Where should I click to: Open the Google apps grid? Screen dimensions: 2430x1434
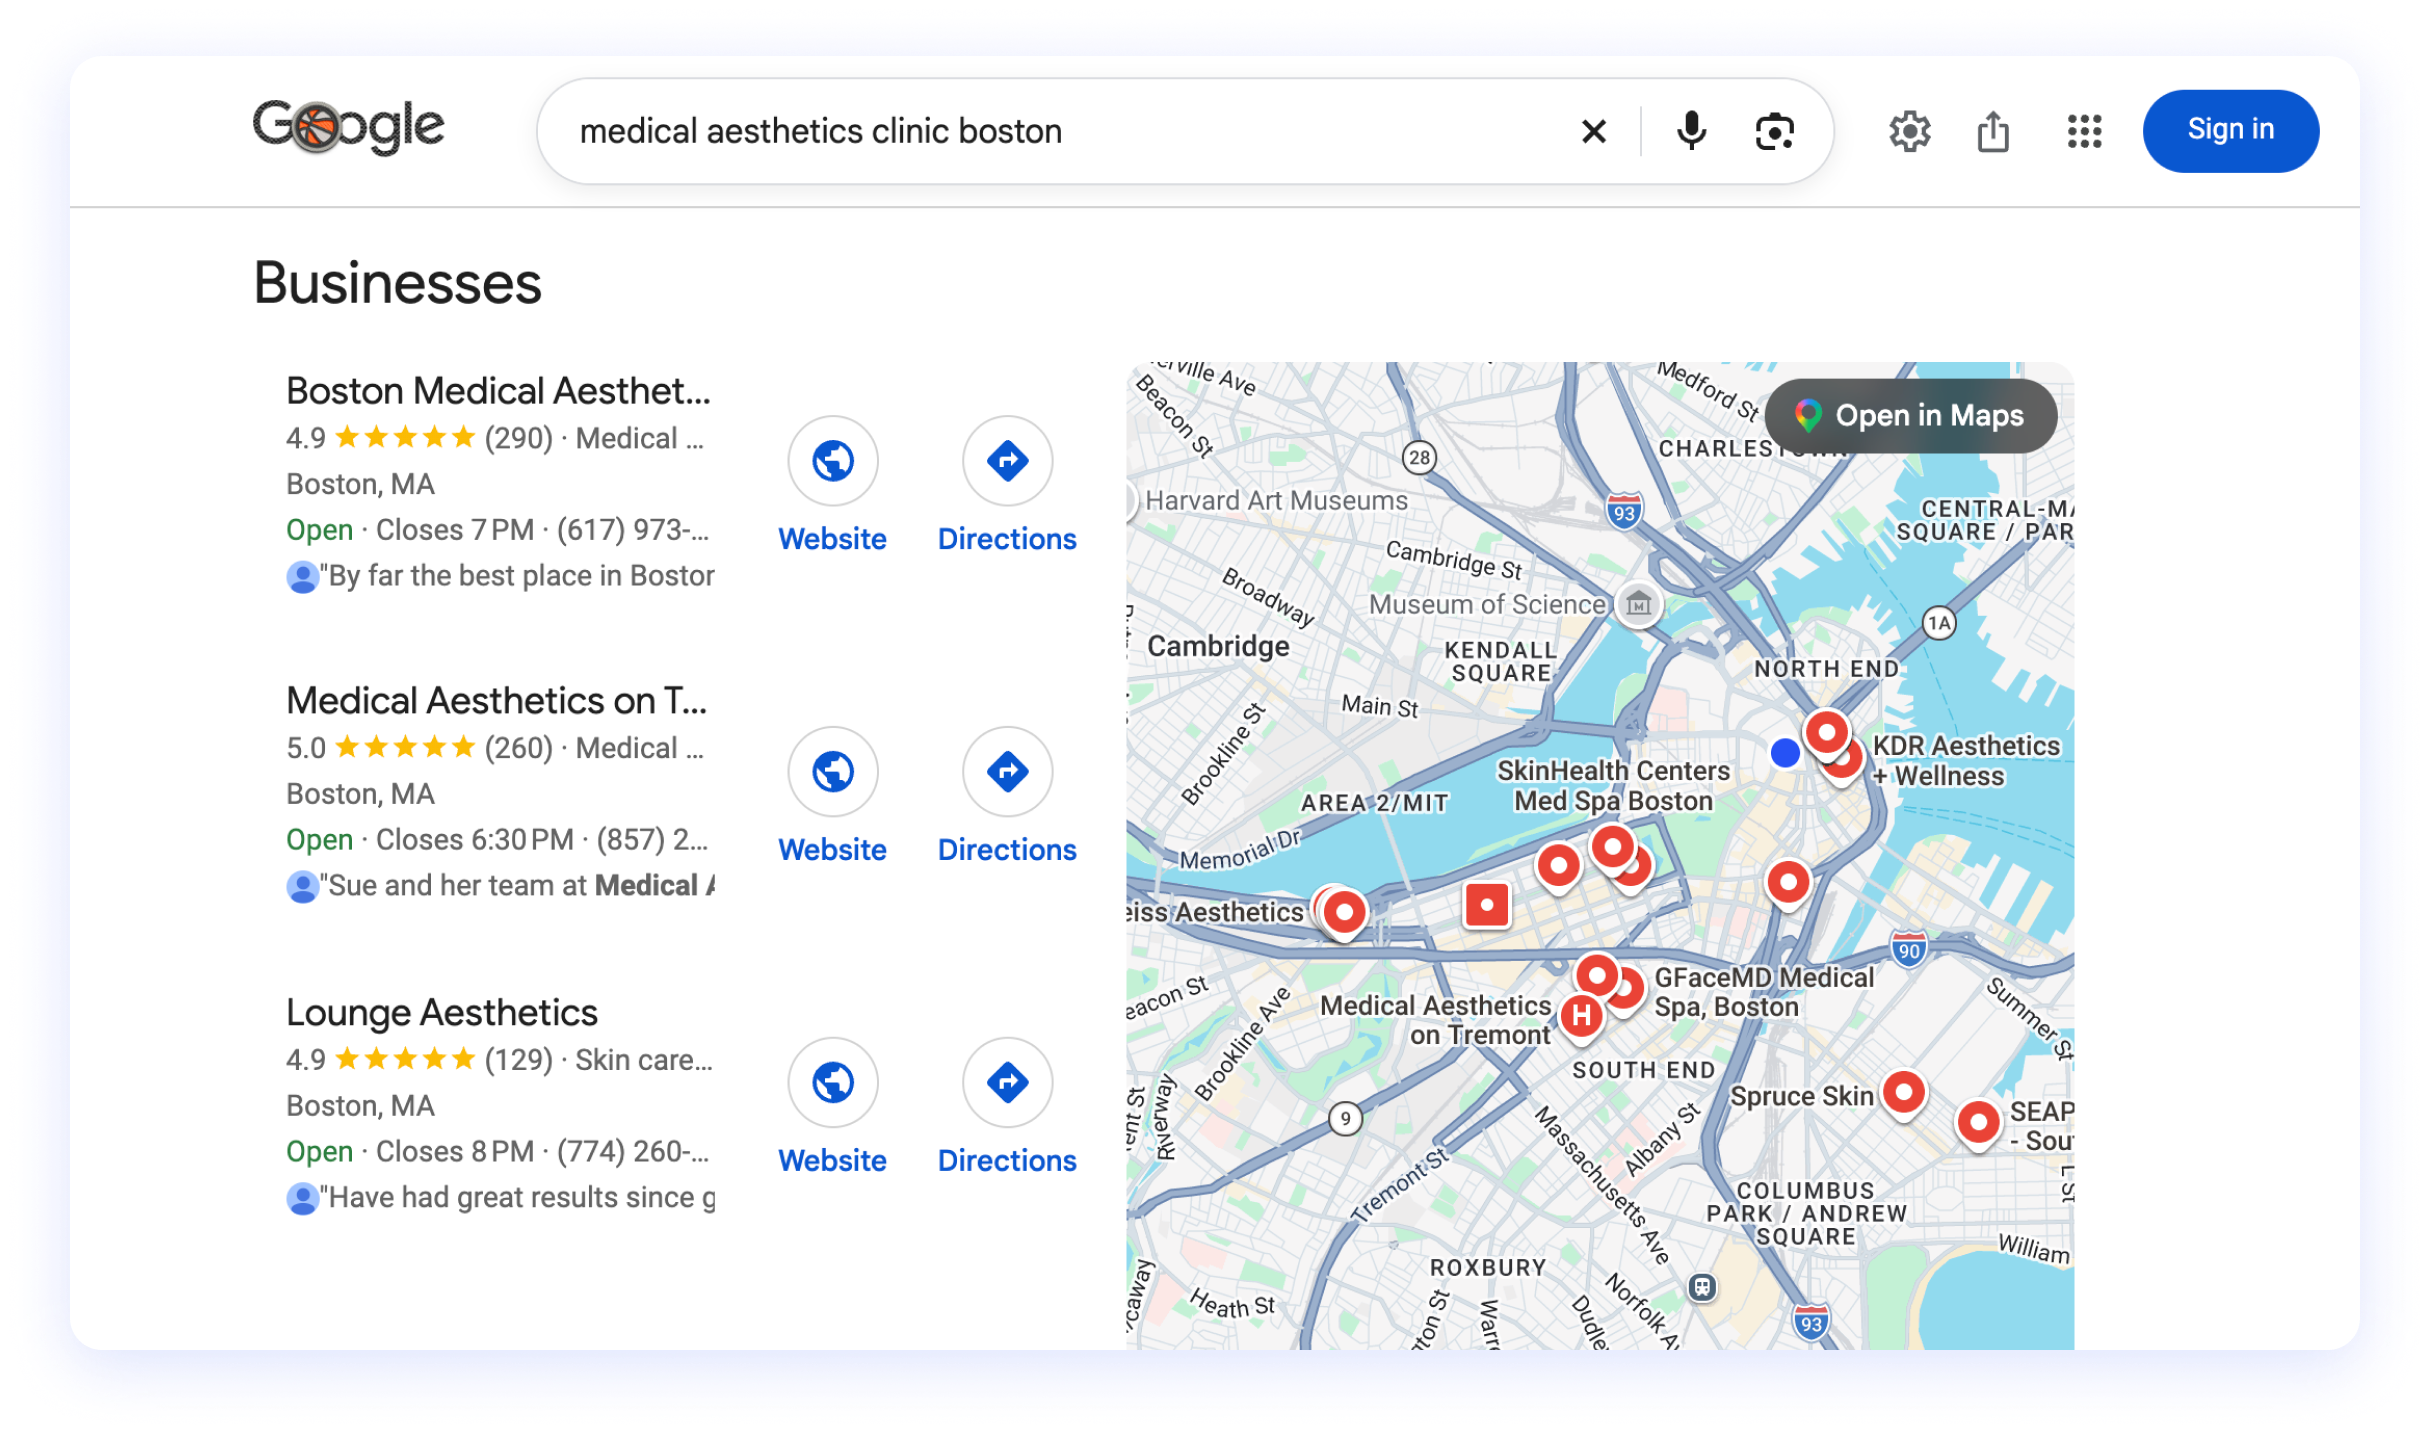pyautogui.click(x=2083, y=131)
